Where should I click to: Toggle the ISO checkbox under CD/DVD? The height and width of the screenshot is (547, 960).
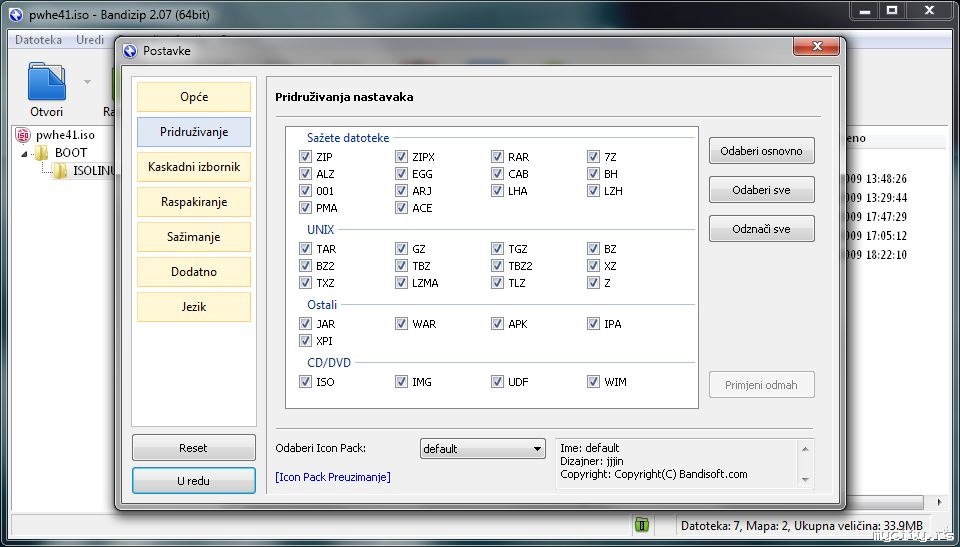click(x=305, y=382)
